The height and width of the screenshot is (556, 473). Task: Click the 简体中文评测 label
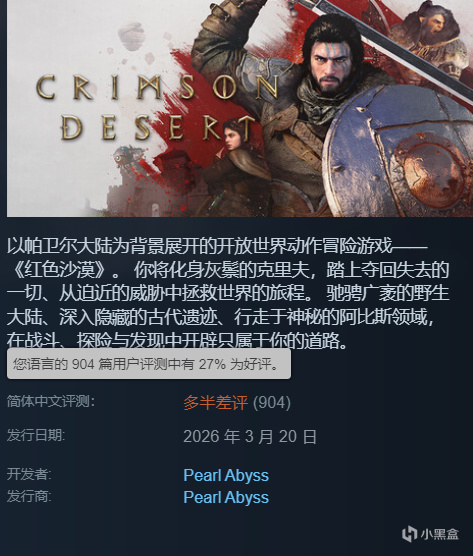point(51,401)
